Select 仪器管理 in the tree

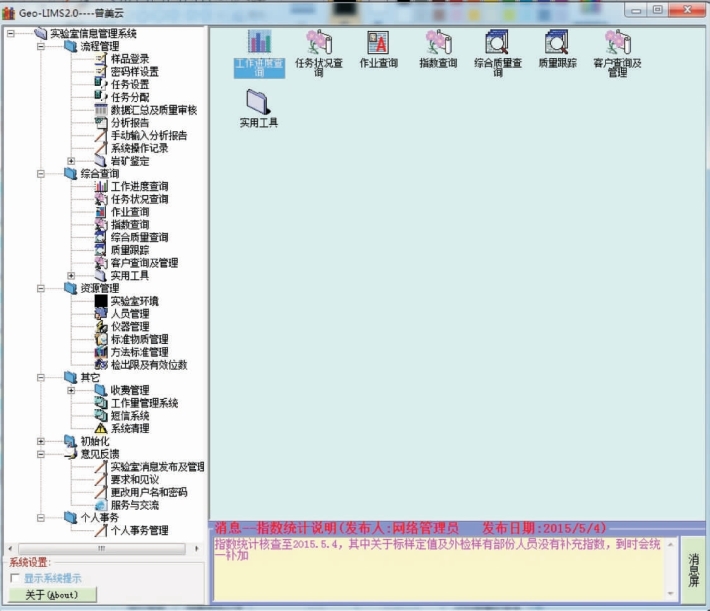tap(129, 326)
